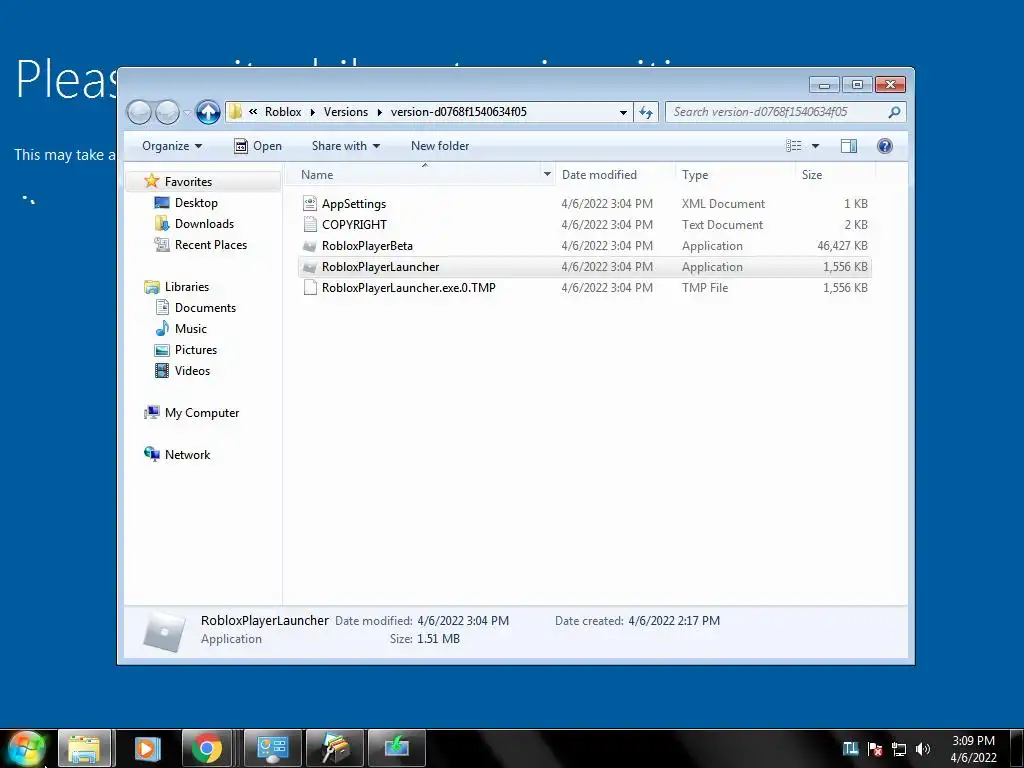Screen dimensions: 1024x768
Task: Select Network in the navigation pane
Action: coord(187,455)
